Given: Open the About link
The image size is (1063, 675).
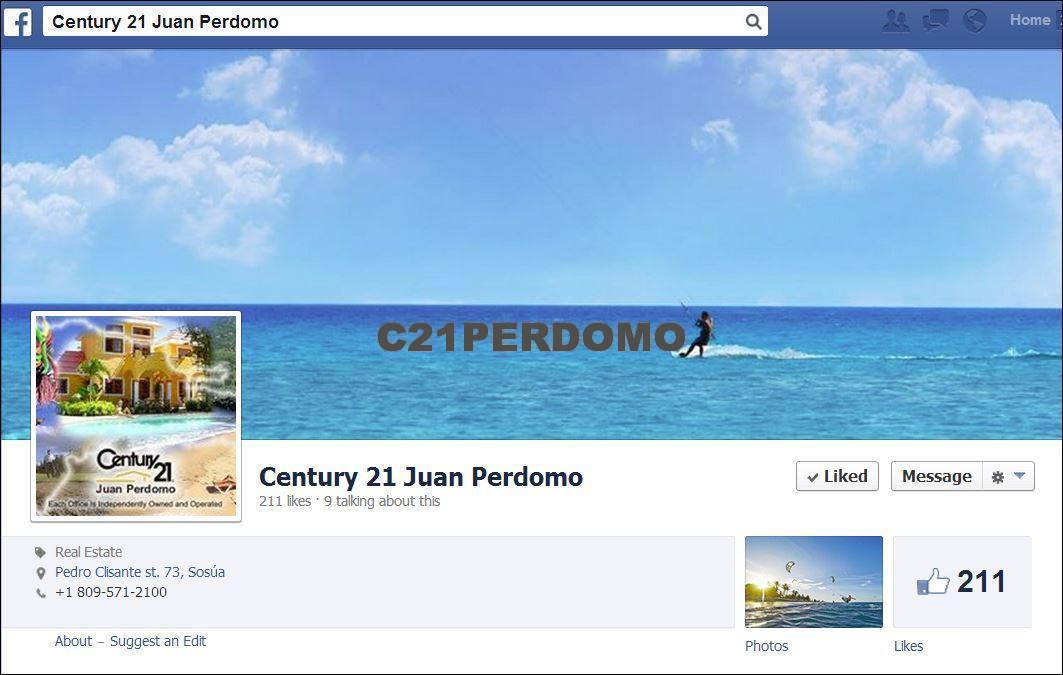Looking at the screenshot, I should click(73, 641).
